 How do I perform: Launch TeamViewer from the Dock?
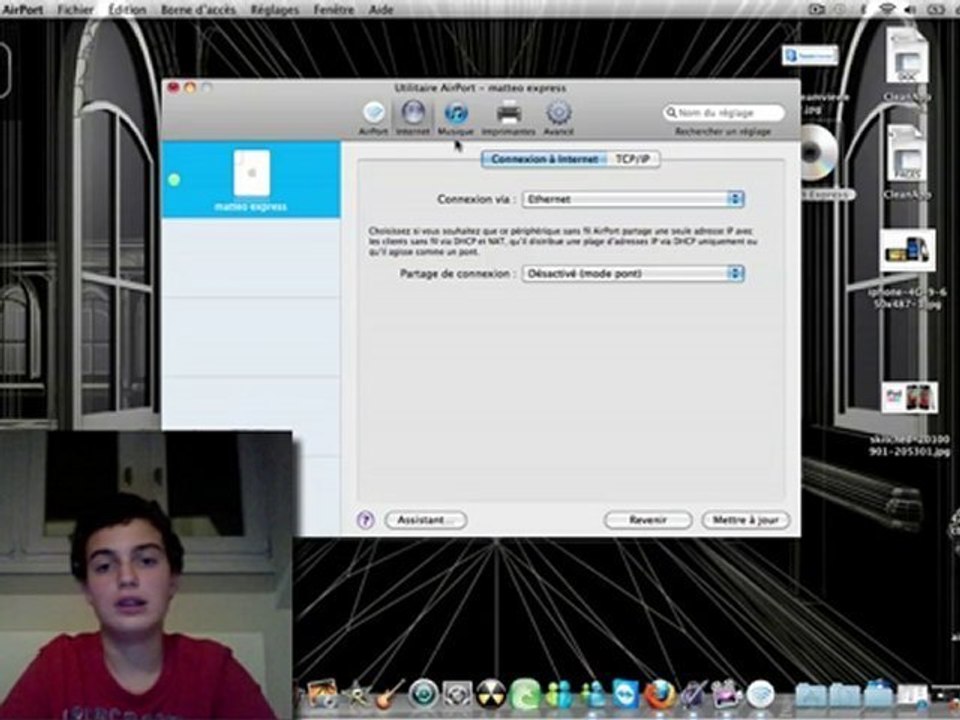click(x=625, y=694)
